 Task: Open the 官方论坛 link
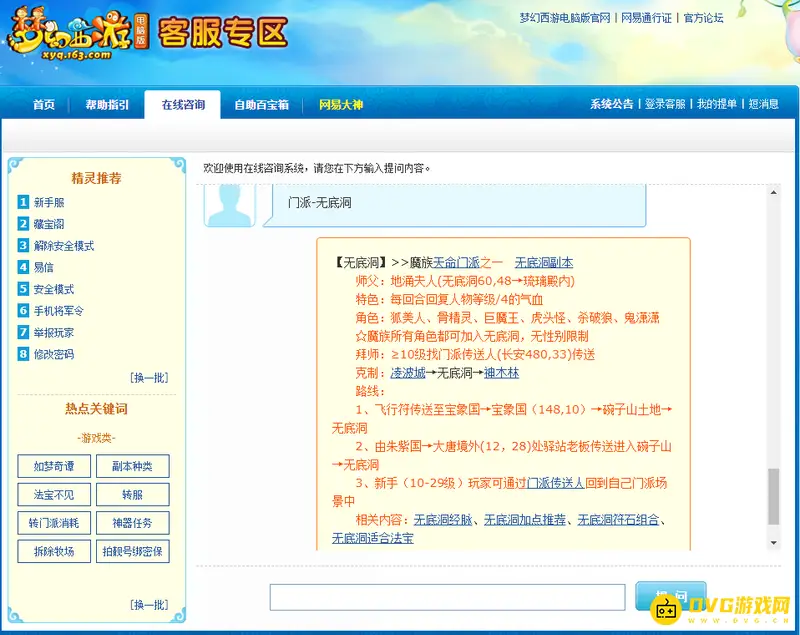click(x=703, y=18)
